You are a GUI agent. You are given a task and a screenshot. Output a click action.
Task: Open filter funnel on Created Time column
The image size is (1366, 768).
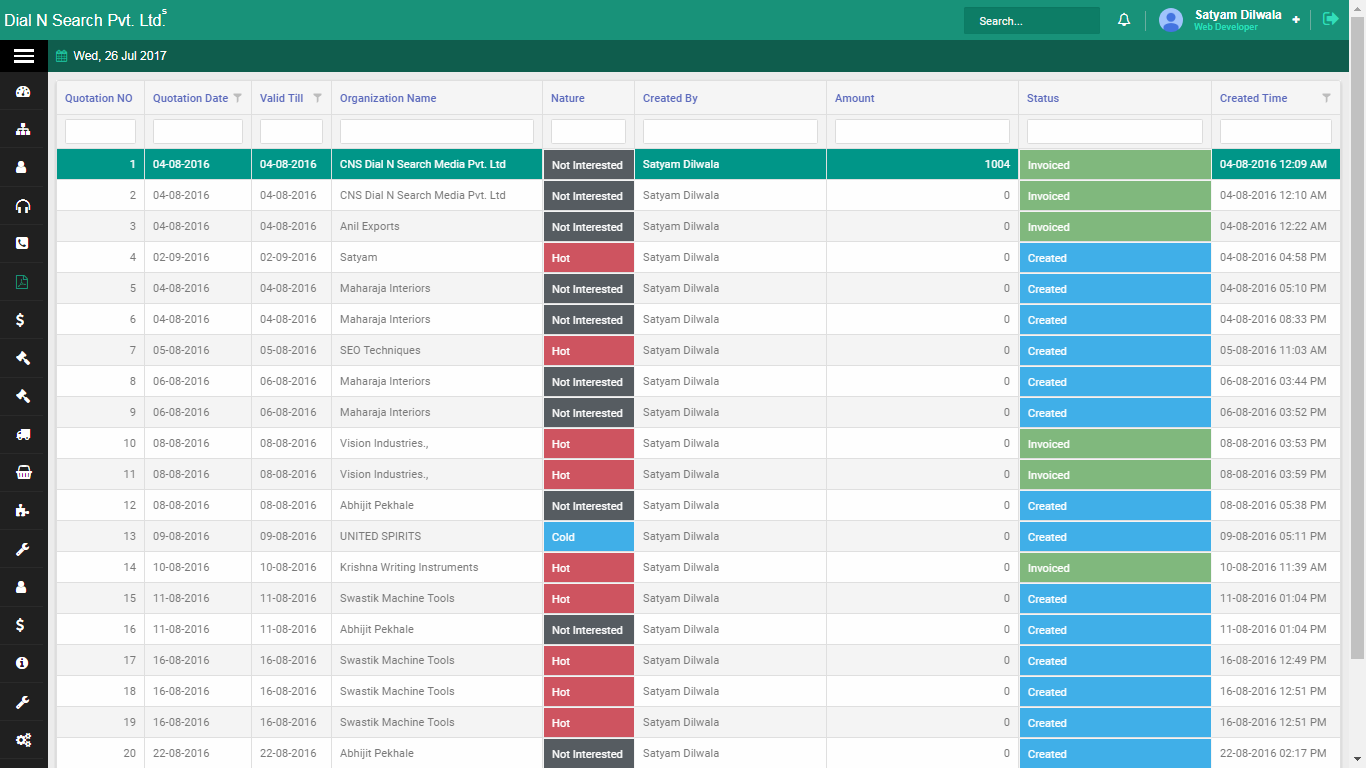click(1326, 98)
